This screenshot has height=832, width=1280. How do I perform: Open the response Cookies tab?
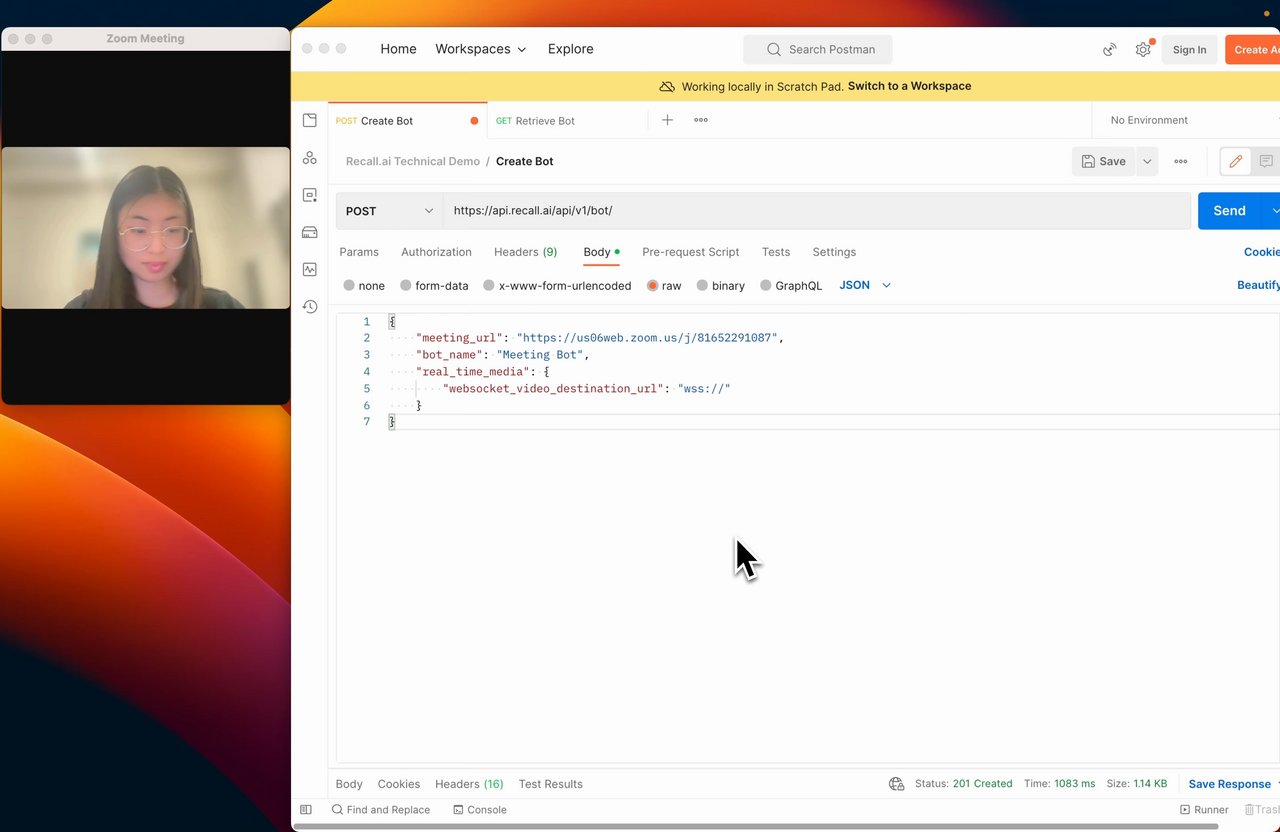coord(399,784)
